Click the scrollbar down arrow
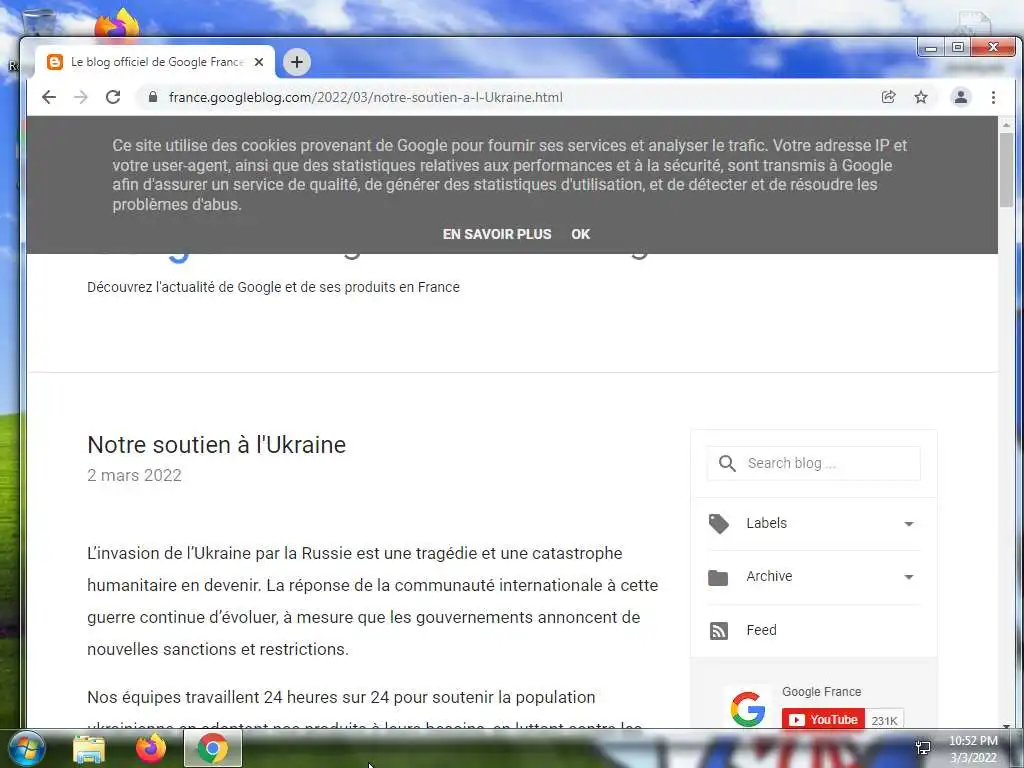Viewport: 1024px width, 768px height. [1006, 726]
